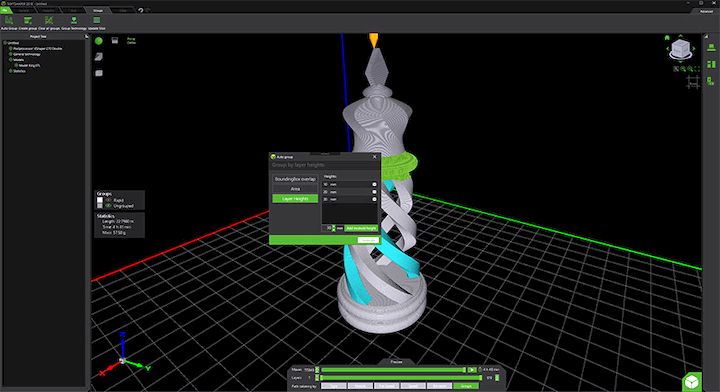Select the third path coloring option button
The image size is (720, 392).
tap(387, 386)
